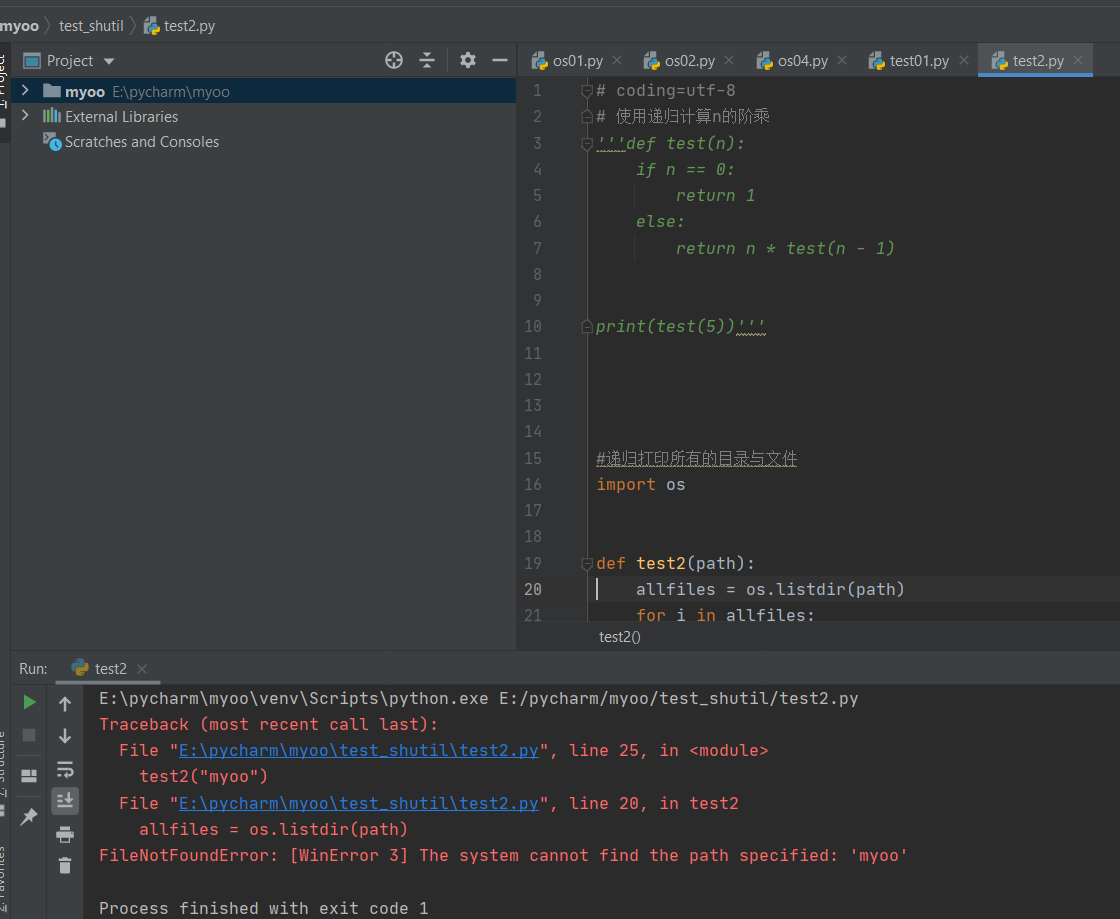Expand the External Libraries node
This screenshot has height=919, width=1120.
[26, 116]
